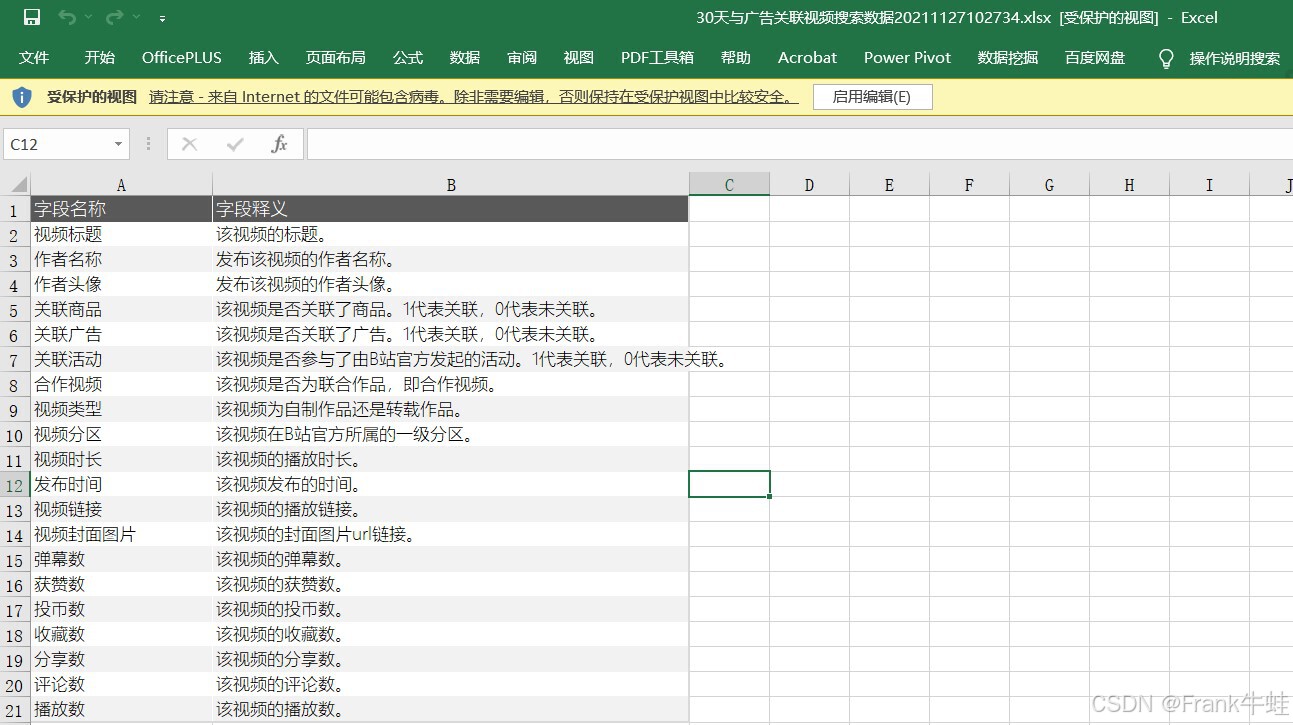1293x725 pixels.
Task: Click the Protected View shield icon
Action: [x=22, y=97]
